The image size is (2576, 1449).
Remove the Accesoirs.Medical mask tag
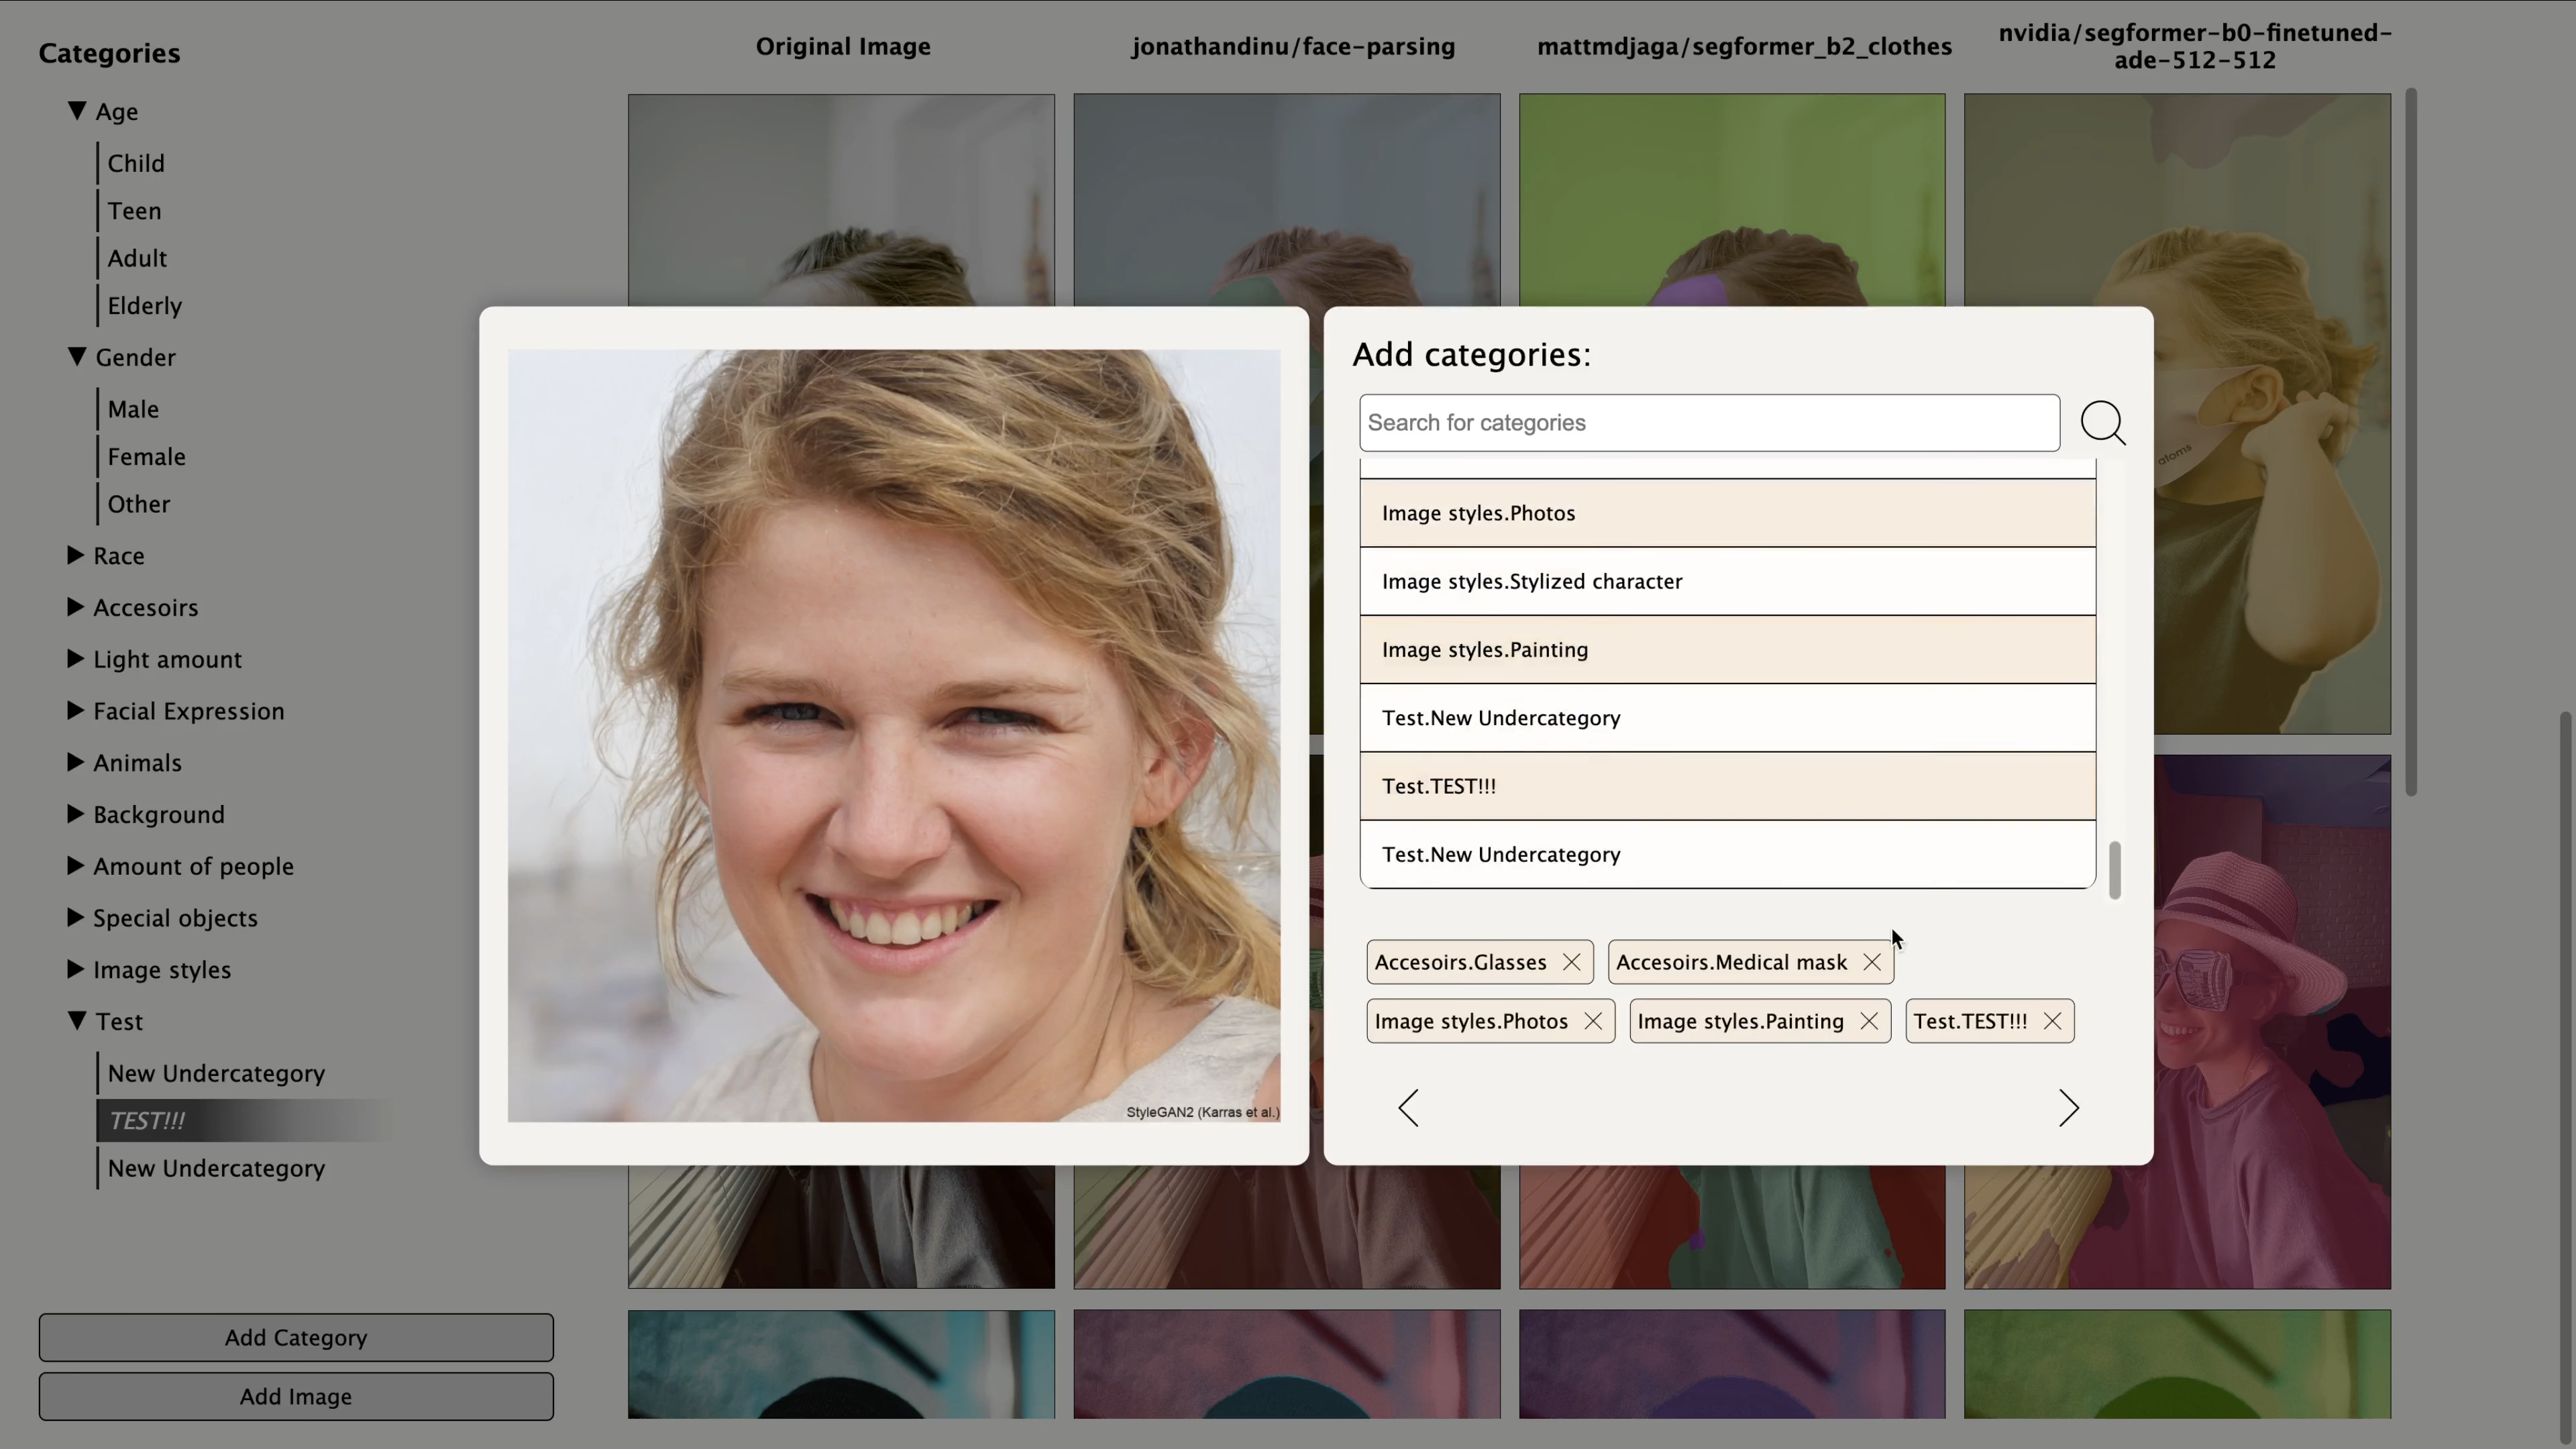tap(1871, 962)
